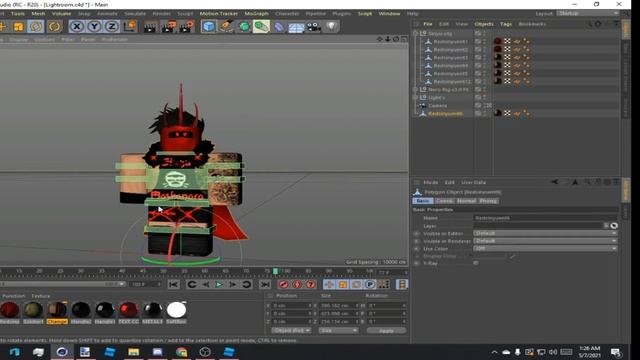Screen dimensions: 640x360
Task: Open File Explorer from the taskbar
Action: point(133,352)
